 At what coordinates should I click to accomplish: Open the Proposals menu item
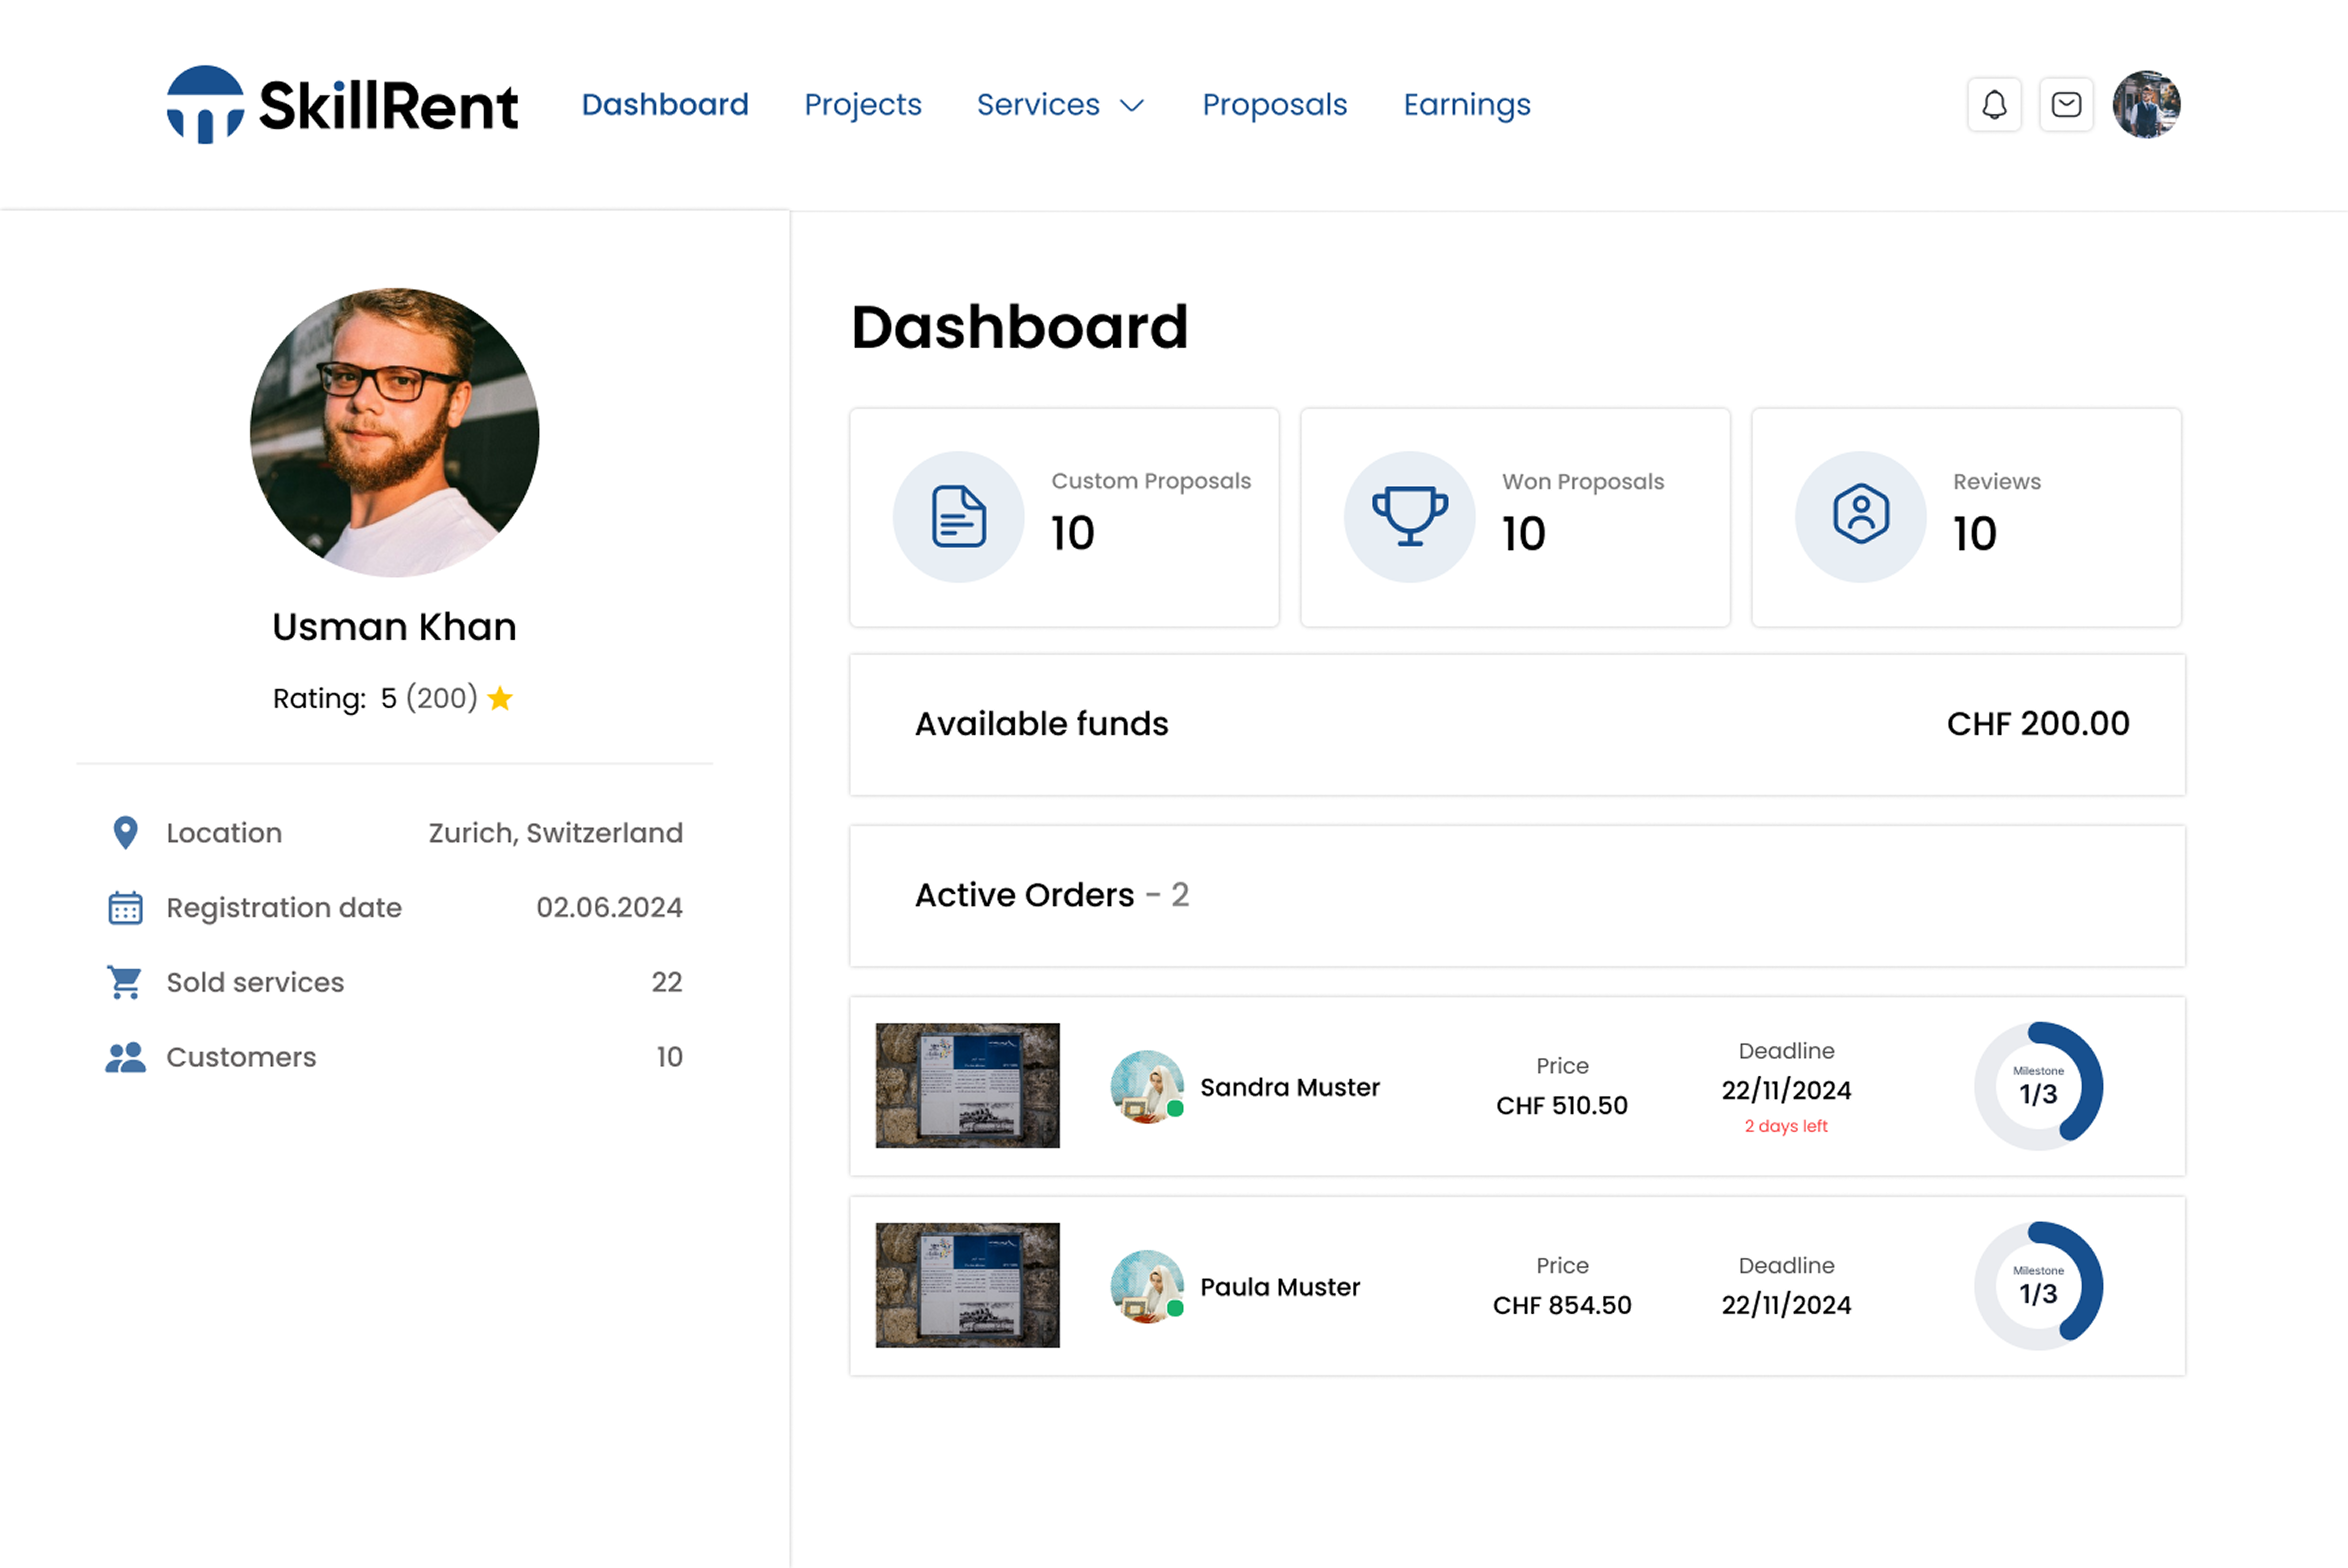1274,105
